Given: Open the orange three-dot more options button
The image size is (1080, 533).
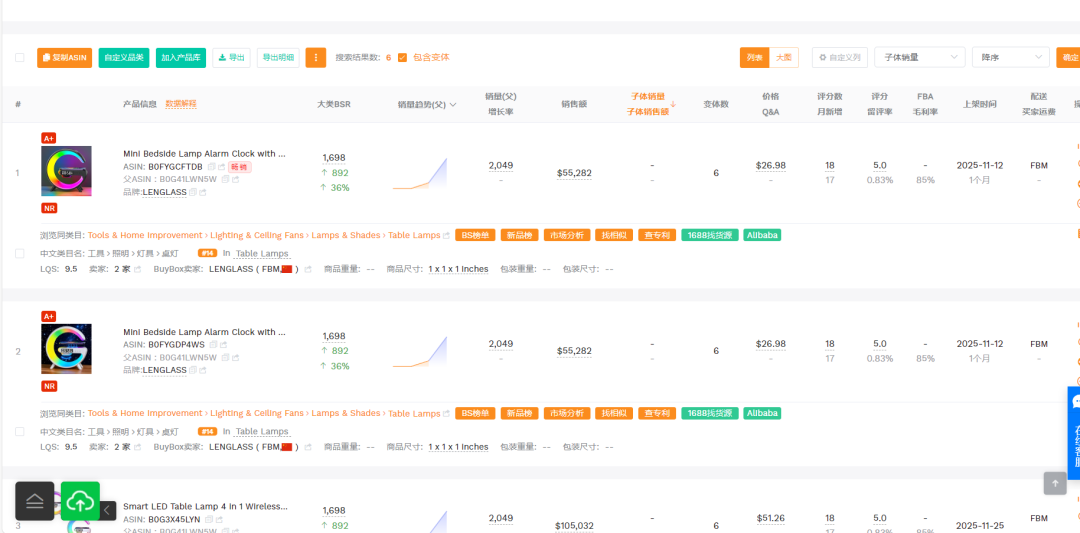Looking at the screenshot, I should tap(315, 58).
